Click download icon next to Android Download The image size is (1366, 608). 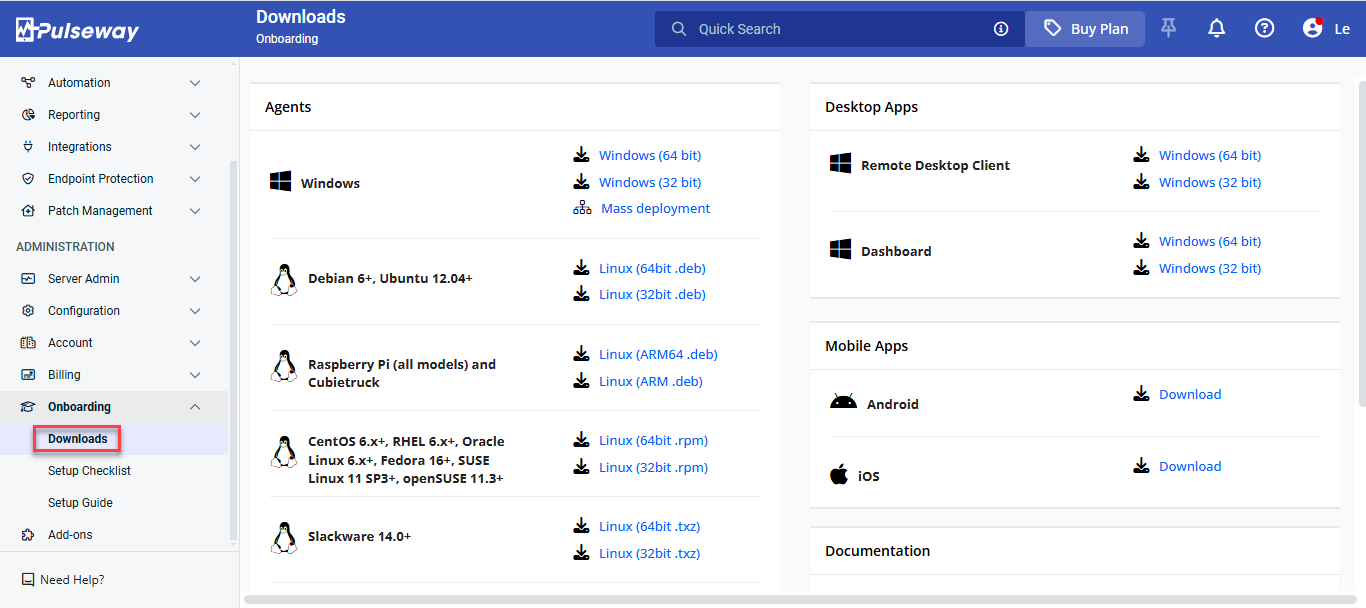pos(1141,394)
